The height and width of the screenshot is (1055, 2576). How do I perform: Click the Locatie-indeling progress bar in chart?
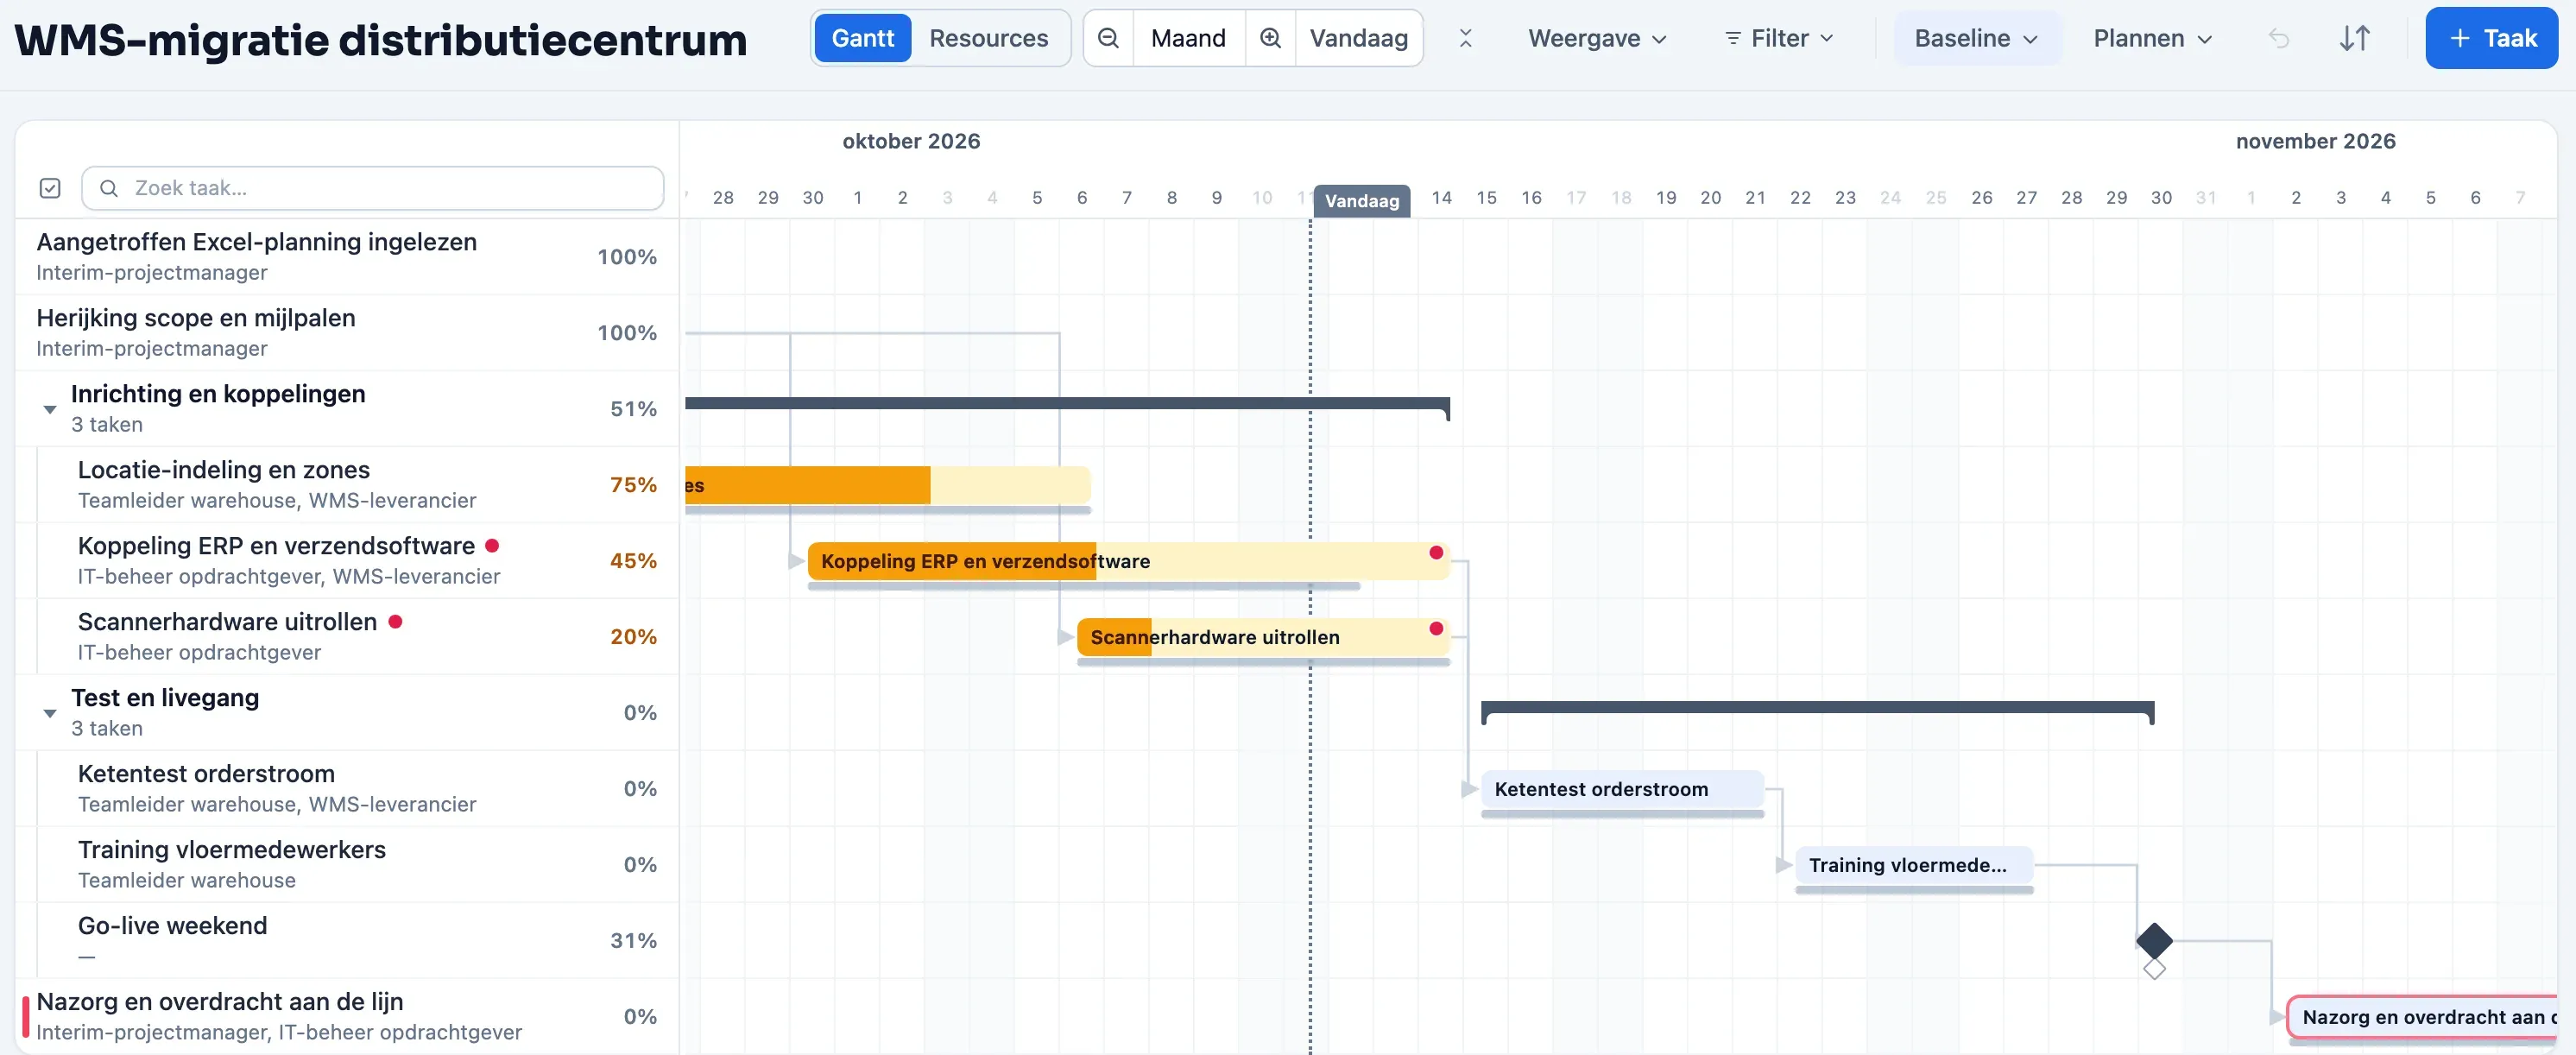(x=887, y=485)
